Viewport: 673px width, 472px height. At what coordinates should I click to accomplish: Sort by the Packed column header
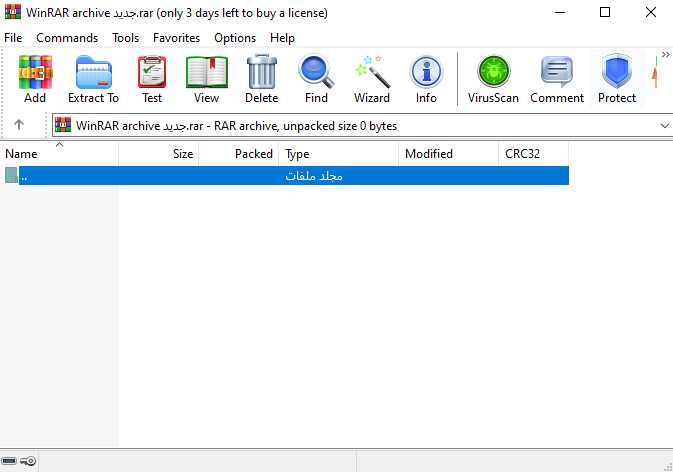point(239,154)
